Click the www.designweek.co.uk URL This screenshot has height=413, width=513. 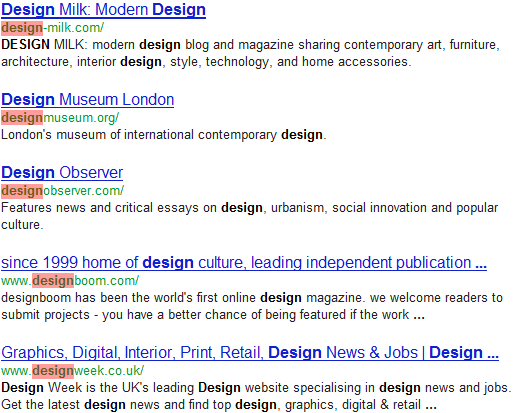pos(73,371)
